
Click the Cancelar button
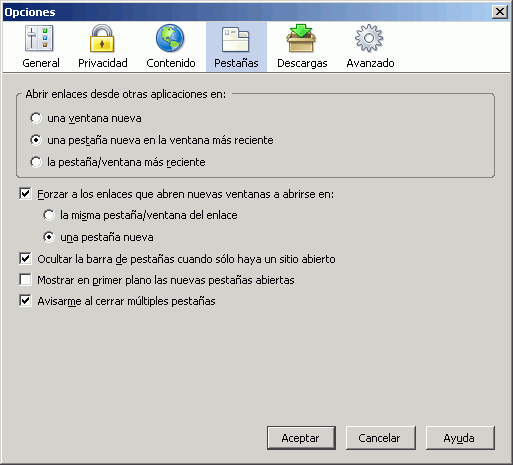pyautogui.click(x=380, y=438)
